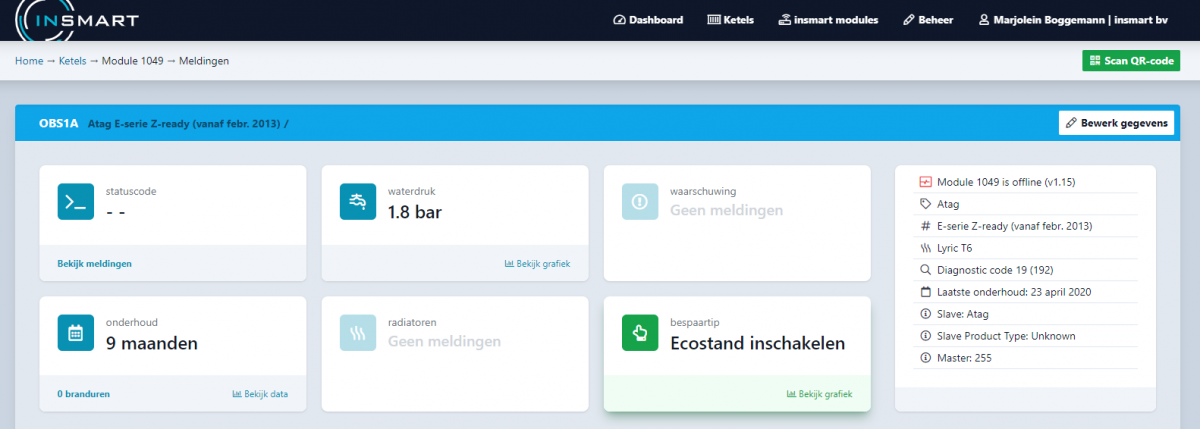The image size is (1200, 429).
Task: Click the onderhoud calendar icon
Action: [76, 333]
